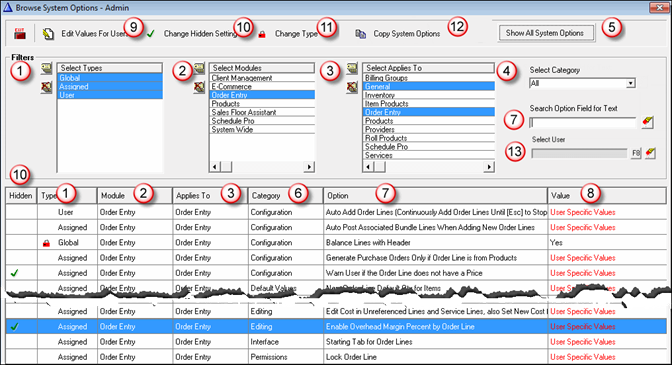Deselect all types icon beside Types list
Screen dimensions: 672x365
[46, 87]
